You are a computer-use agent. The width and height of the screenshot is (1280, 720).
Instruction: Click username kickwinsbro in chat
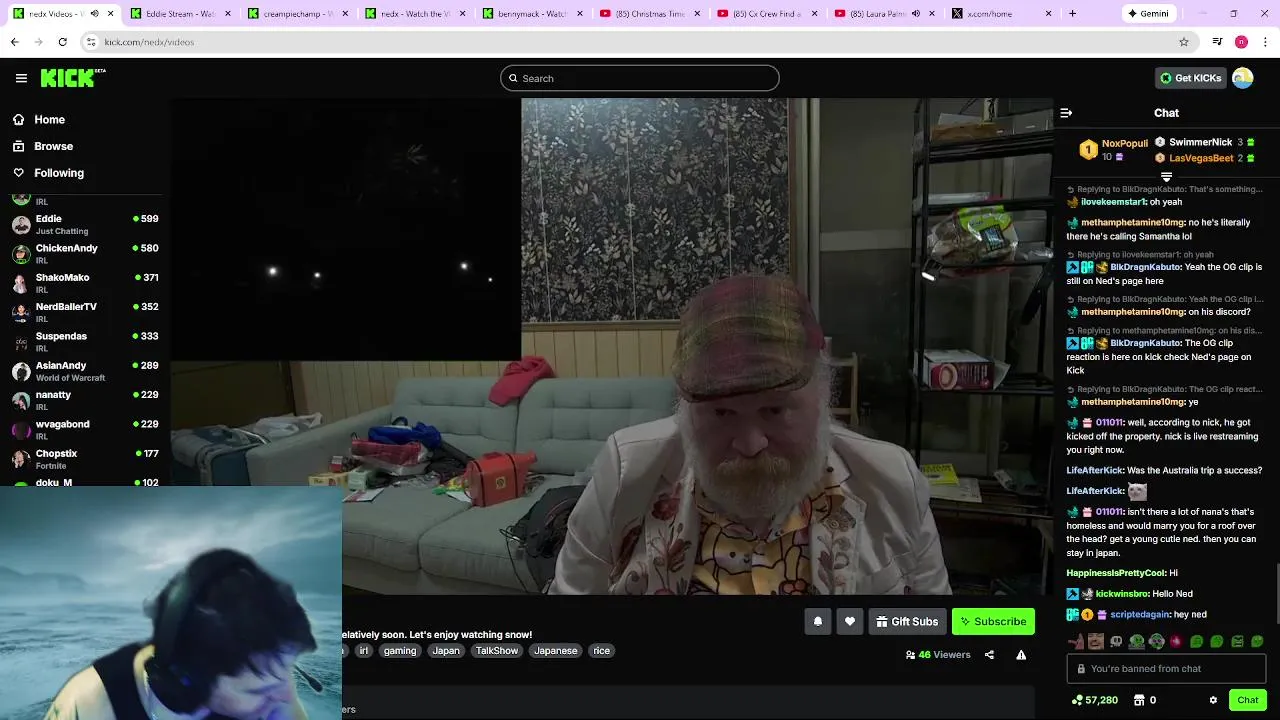tap(1121, 594)
